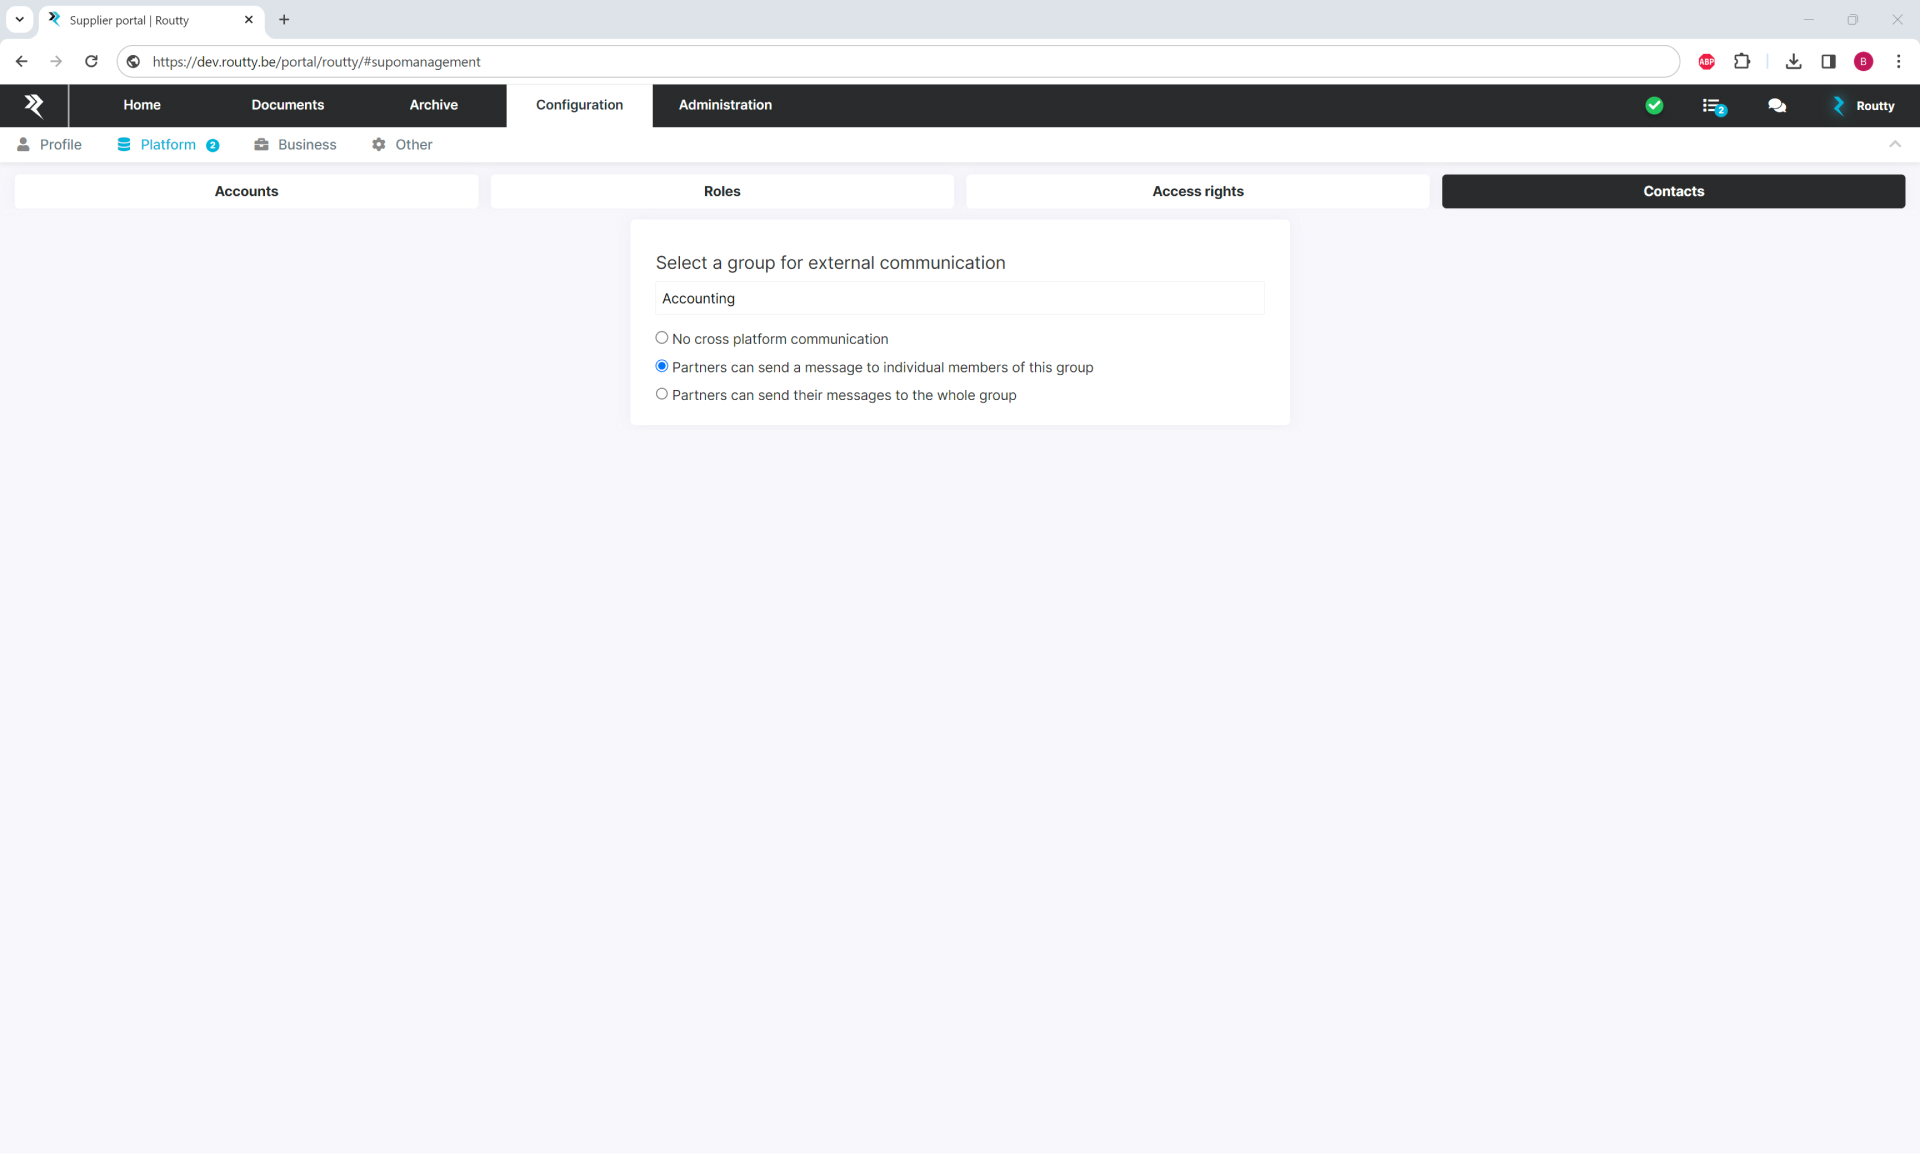The image size is (1920, 1154).
Task: Click the Accounts menu item
Action: click(247, 191)
